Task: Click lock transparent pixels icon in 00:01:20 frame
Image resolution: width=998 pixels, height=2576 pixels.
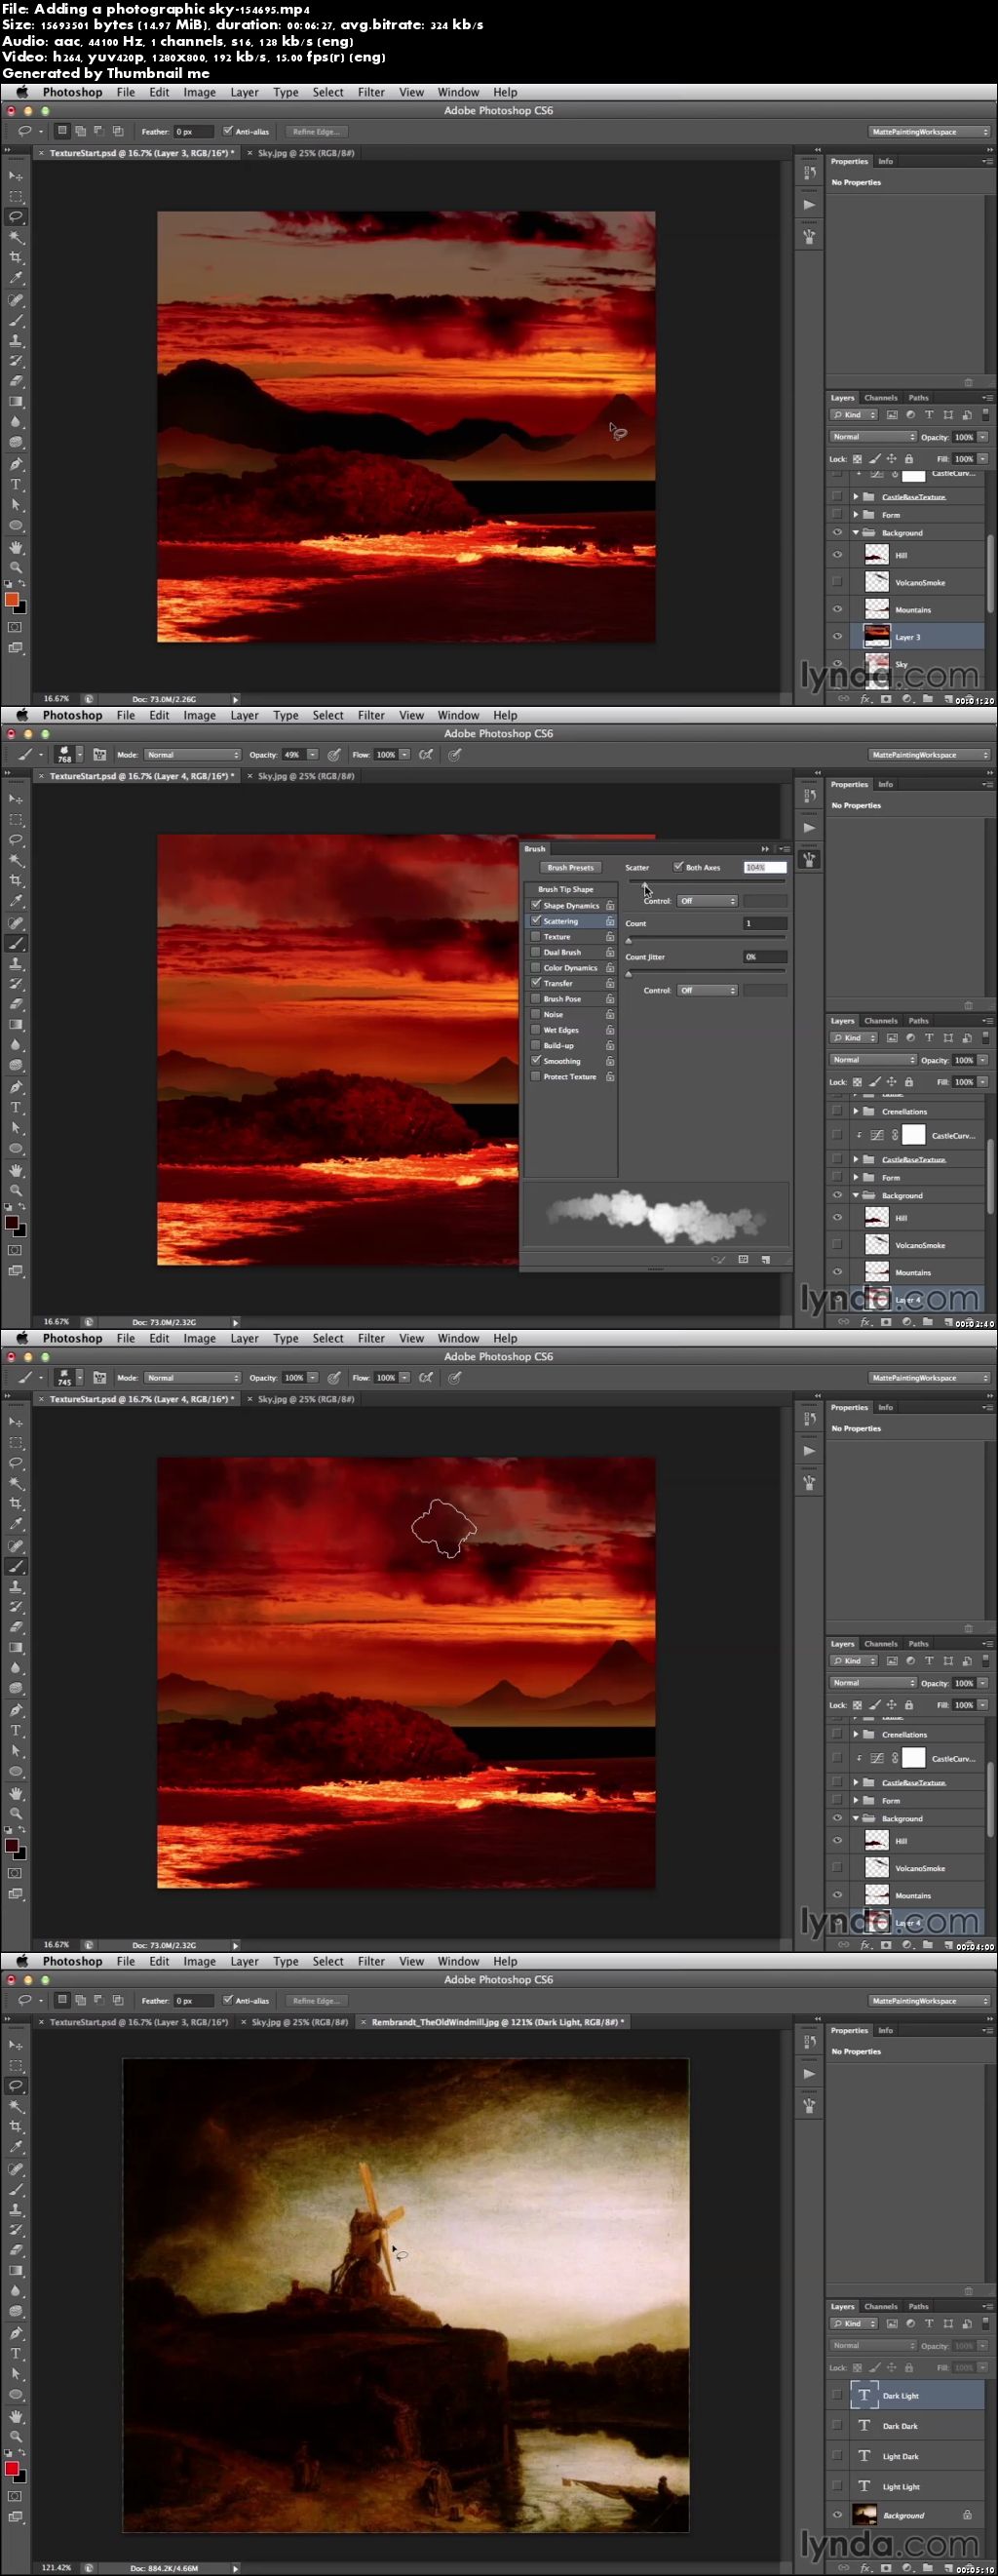Action: coord(857,459)
